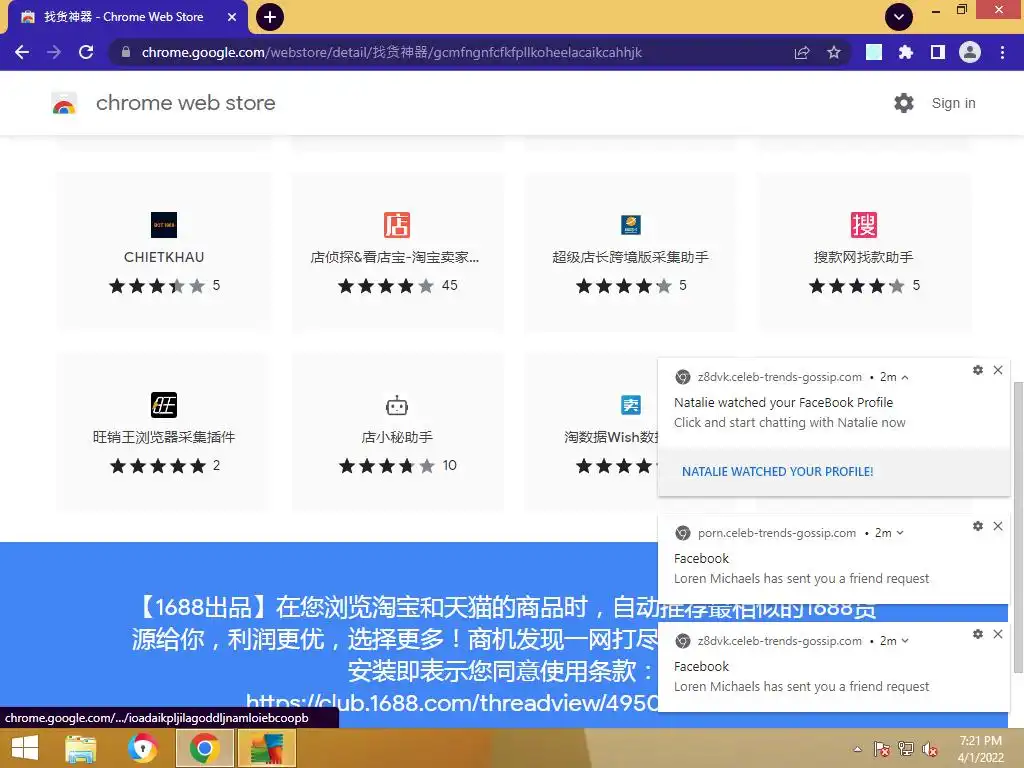This screenshot has height=768, width=1024.
Task: Click the 旺销王浏览器采集插件 title
Action: coord(164,437)
